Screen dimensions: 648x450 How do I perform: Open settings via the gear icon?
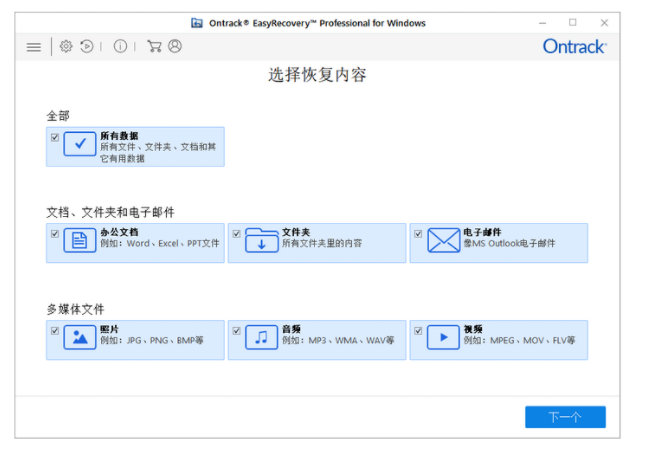[66, 46]
